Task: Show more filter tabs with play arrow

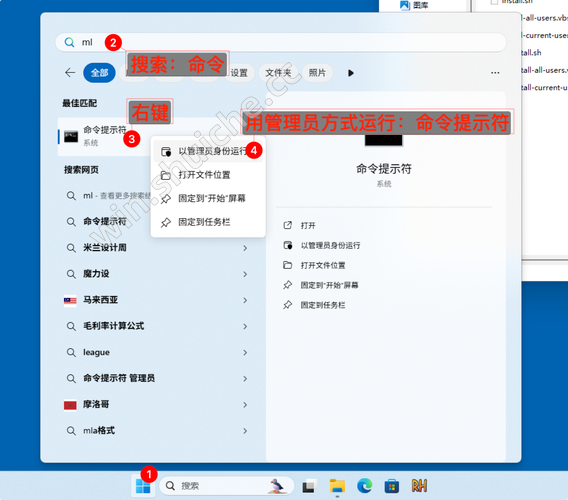Action: point(350,73)
